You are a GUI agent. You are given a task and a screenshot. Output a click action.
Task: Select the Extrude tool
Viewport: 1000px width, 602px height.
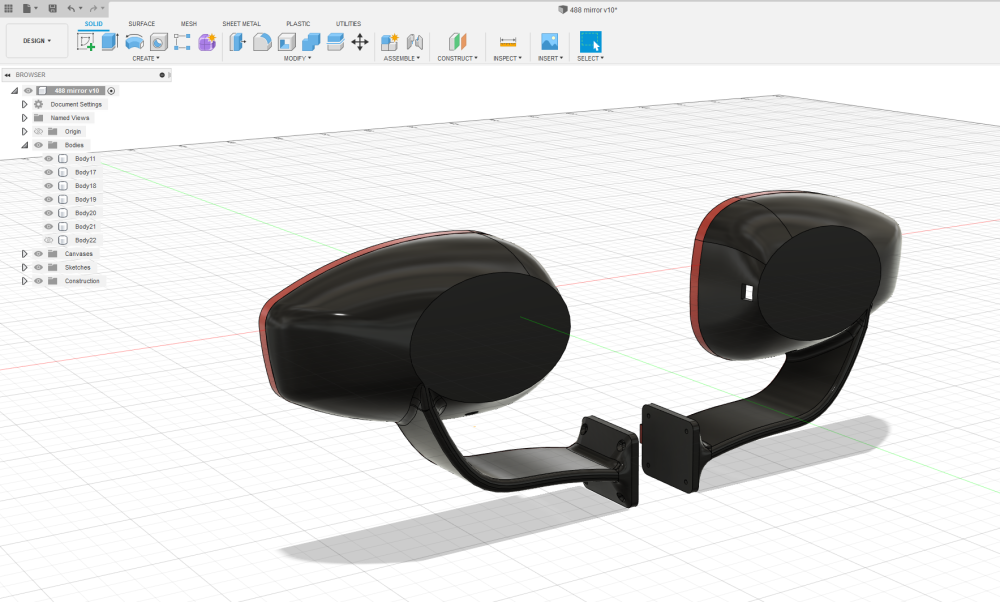click(110, 42)
